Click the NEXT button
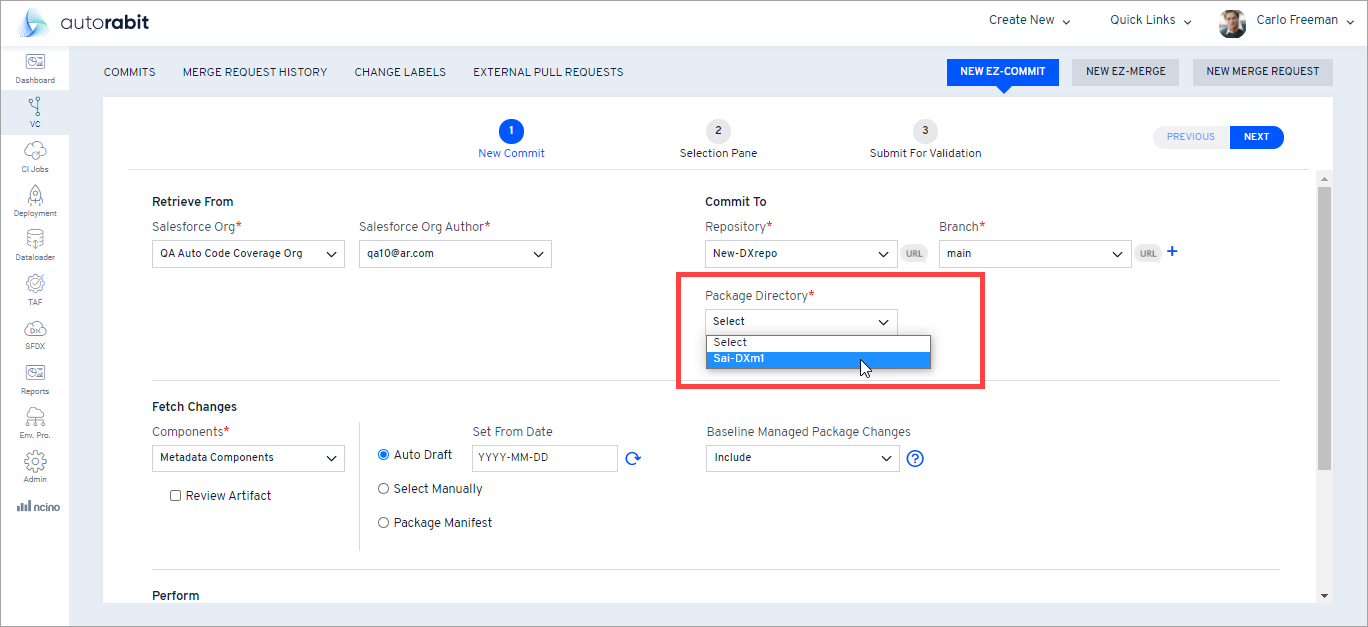 click(x=1256, y=136)
